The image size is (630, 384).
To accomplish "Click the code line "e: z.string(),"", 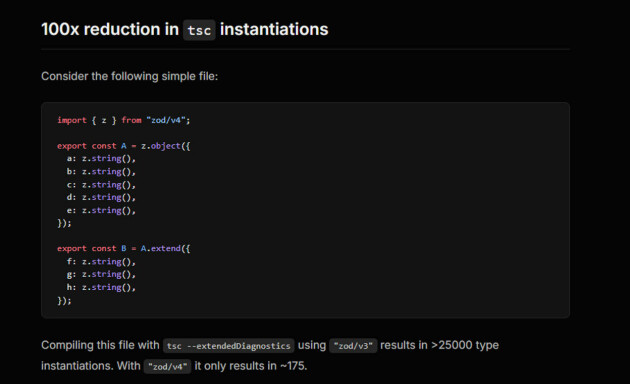I will point(101,210).
